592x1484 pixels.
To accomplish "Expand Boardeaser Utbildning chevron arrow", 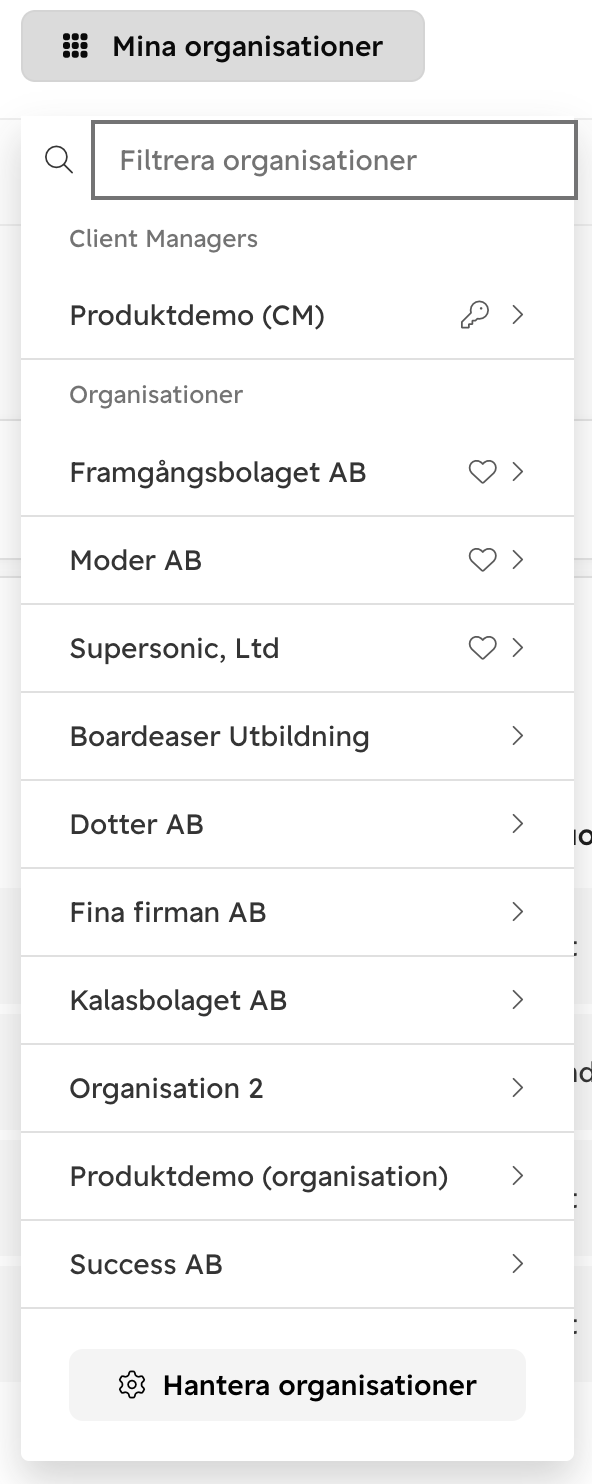I will coord(517,736).
